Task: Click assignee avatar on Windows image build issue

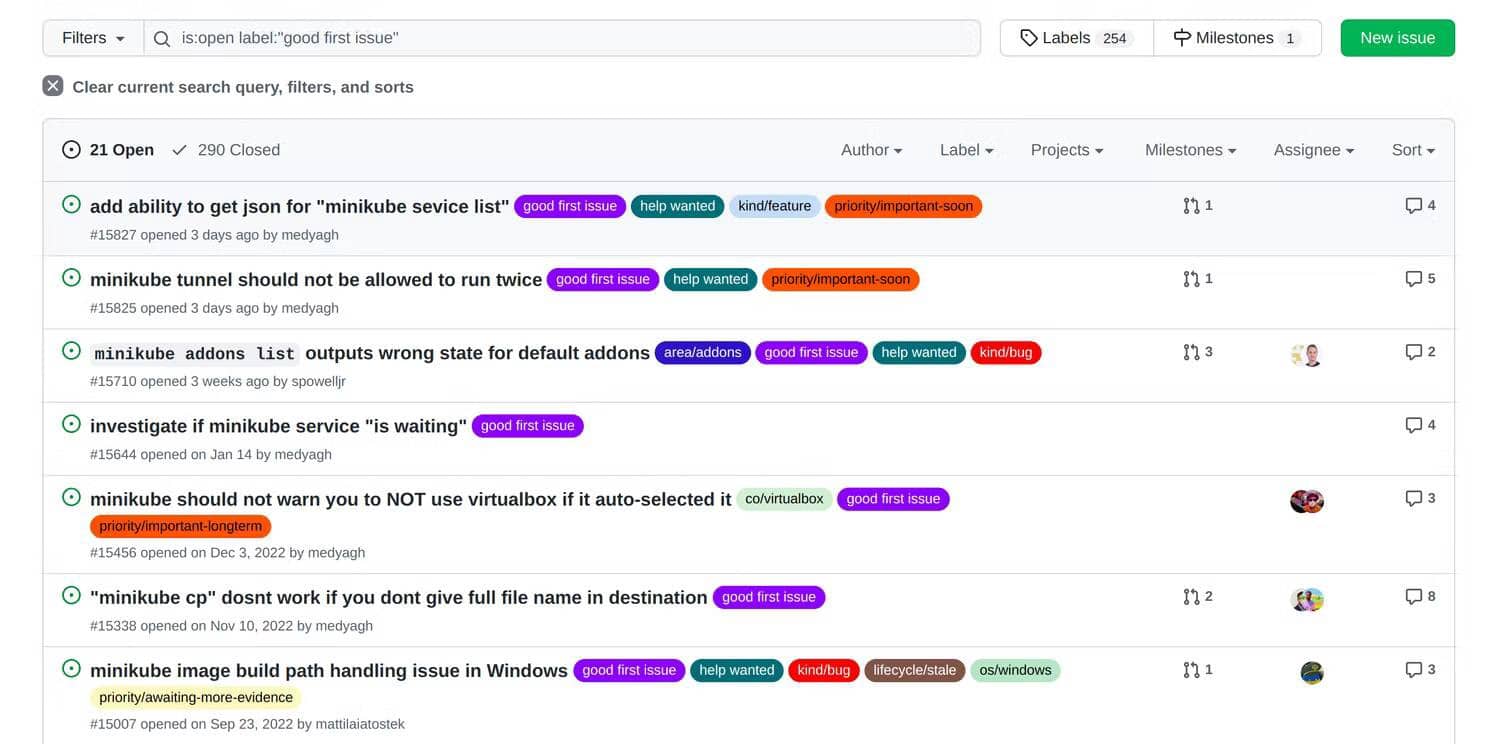Action: click(x=1312, y=672)
